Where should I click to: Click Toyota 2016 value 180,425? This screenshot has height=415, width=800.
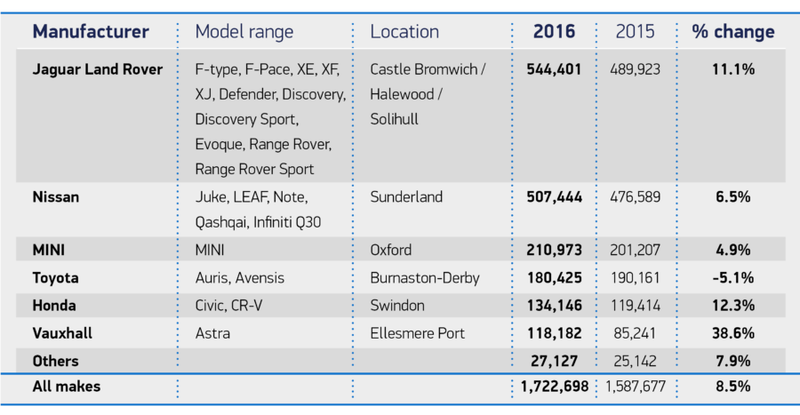point(554,278)
